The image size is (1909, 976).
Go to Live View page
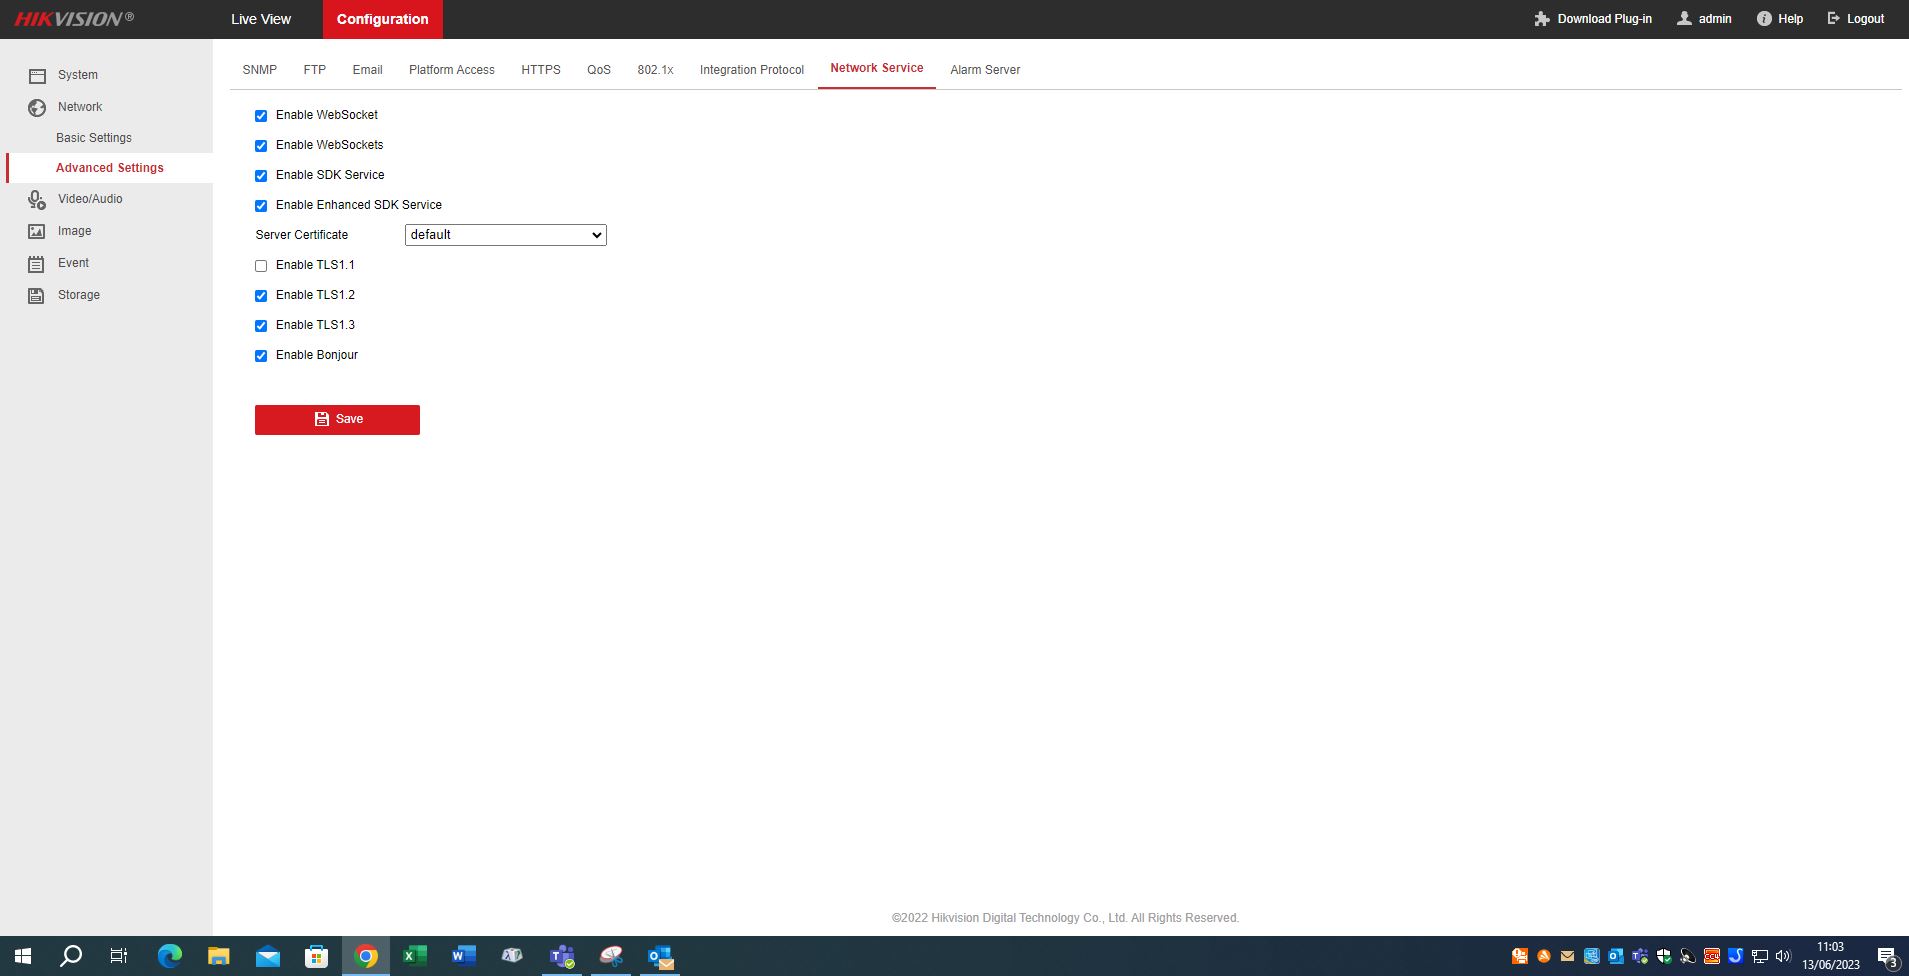point(261,19)
